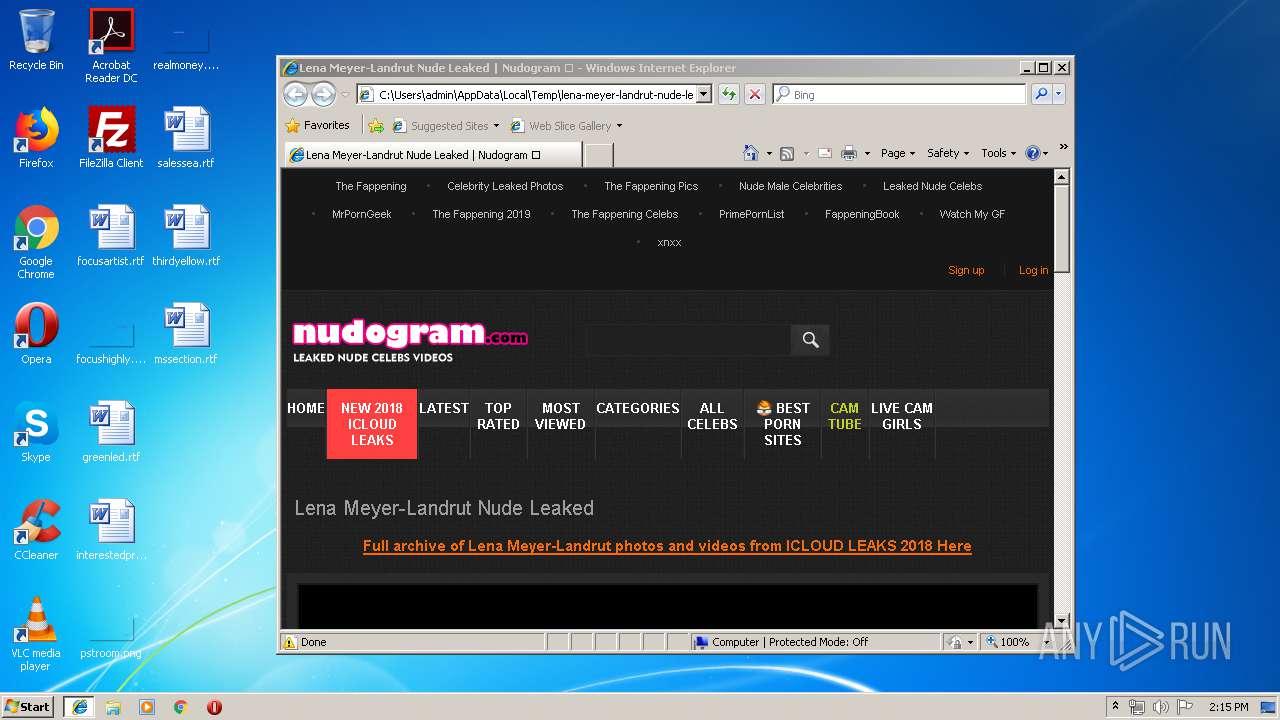Select the Opera desktop icon
The height and width of the screenshot is (720, 1280).
point(36,334)
